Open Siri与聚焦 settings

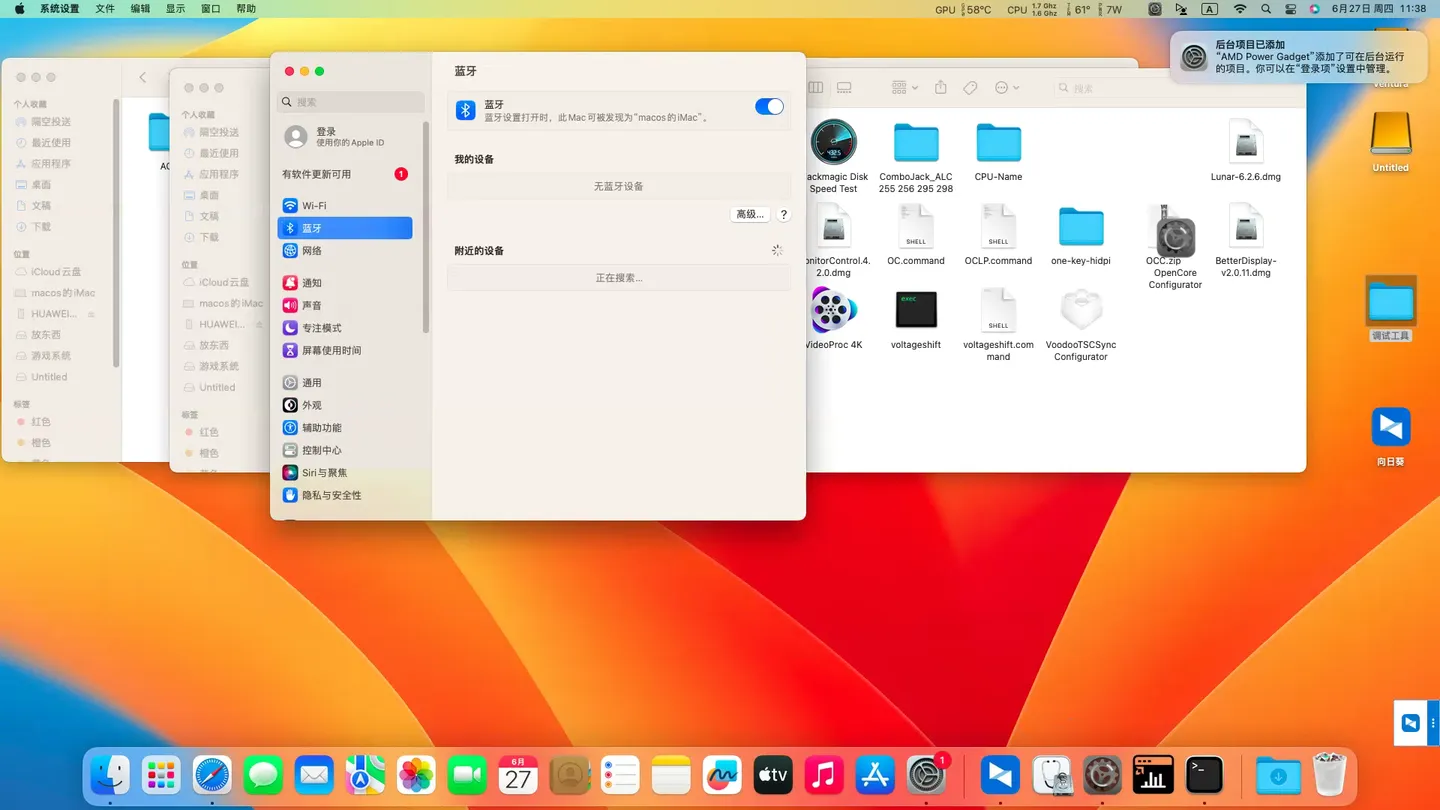(x=324, y=473)
